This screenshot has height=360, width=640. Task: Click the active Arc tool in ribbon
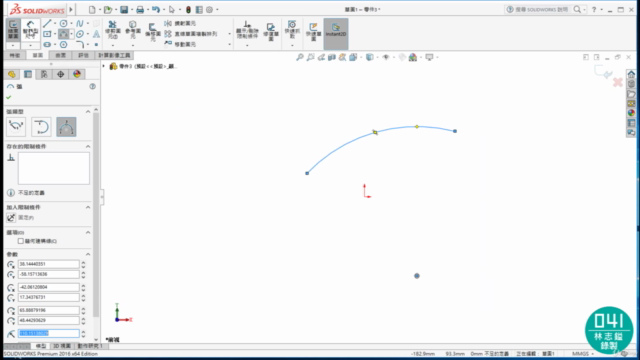point(63,34)
